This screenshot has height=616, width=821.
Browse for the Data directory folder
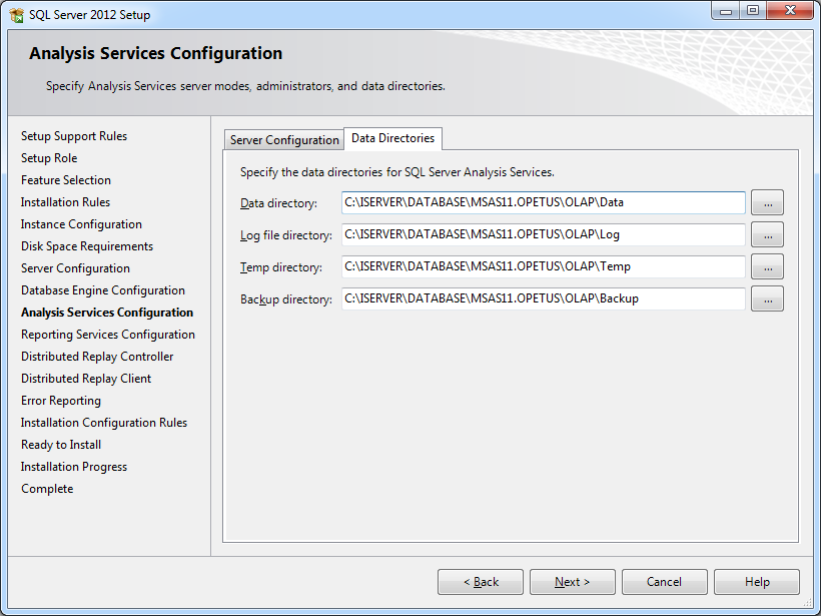pyautogui.click(x=767, y=203)
